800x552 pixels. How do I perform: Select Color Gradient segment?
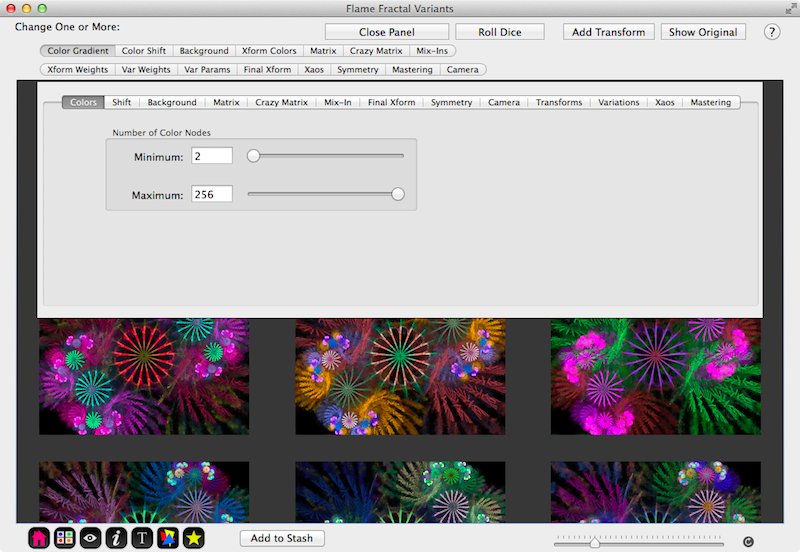(x=78, y=51)
